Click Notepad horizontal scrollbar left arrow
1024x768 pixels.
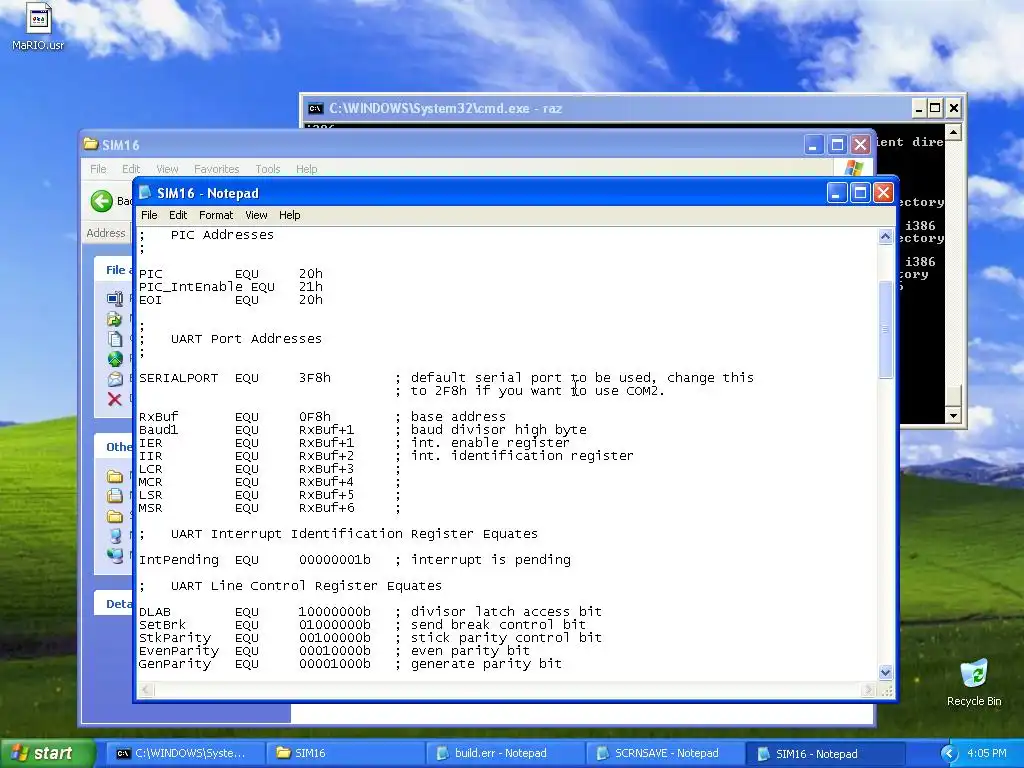click(x=146, y=690)
